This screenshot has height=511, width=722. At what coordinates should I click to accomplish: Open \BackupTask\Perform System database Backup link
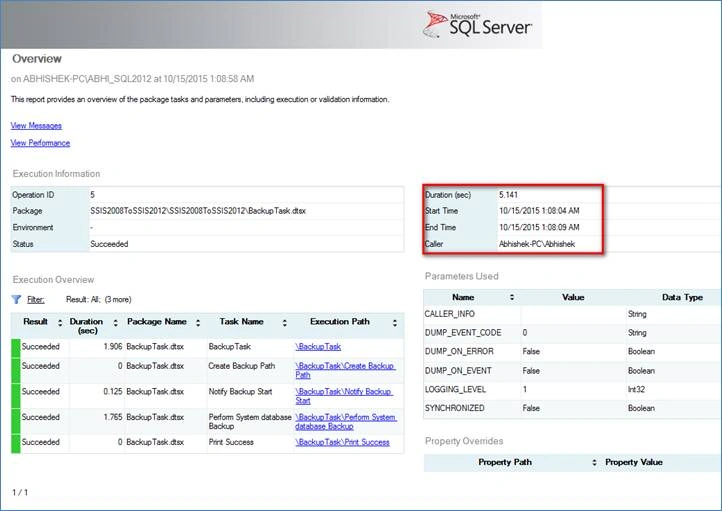346,422
